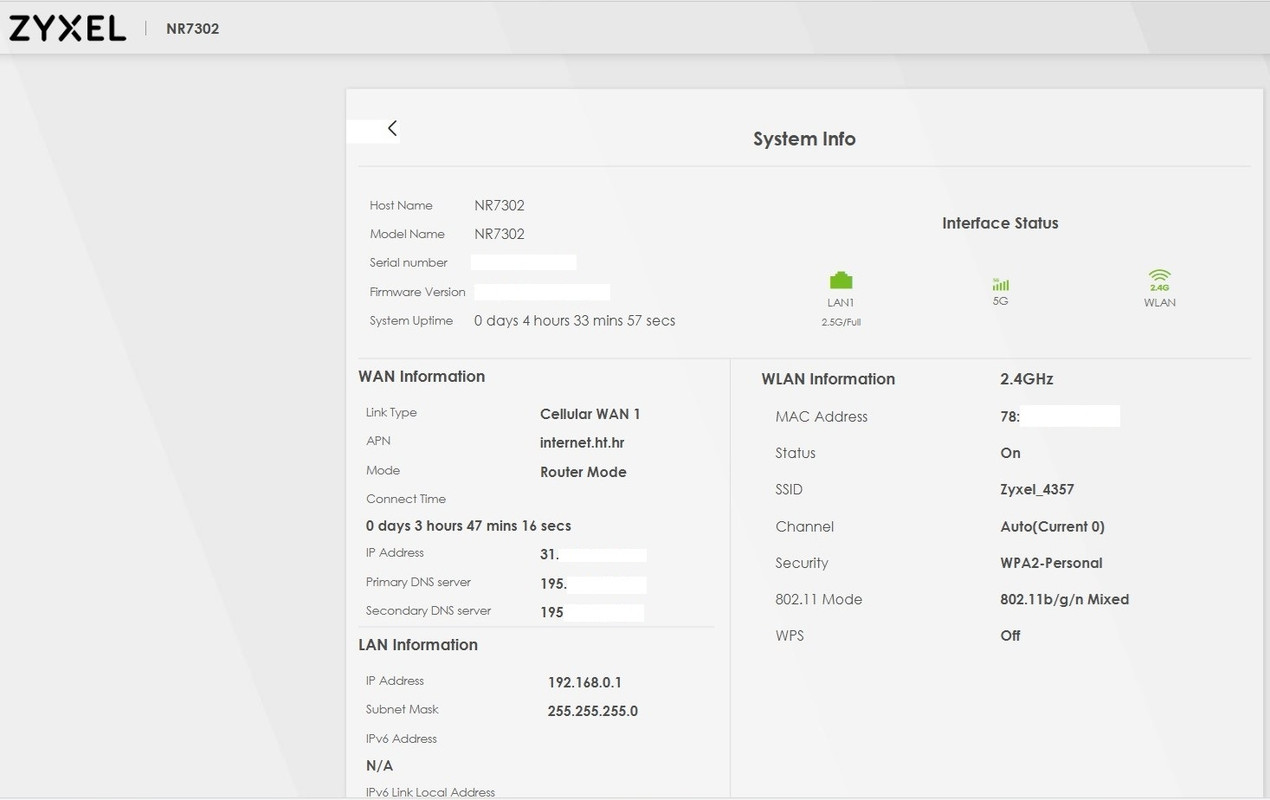Select APN value internet.ht.hr
Image resolution: width=1270 pixels, height=800 pixels.
582,443
